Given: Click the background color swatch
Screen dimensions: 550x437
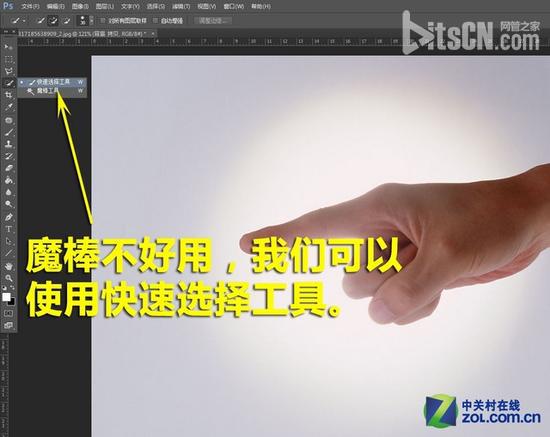Looking at the screenshot, I should pyautogui.click(x=12, y=302).
